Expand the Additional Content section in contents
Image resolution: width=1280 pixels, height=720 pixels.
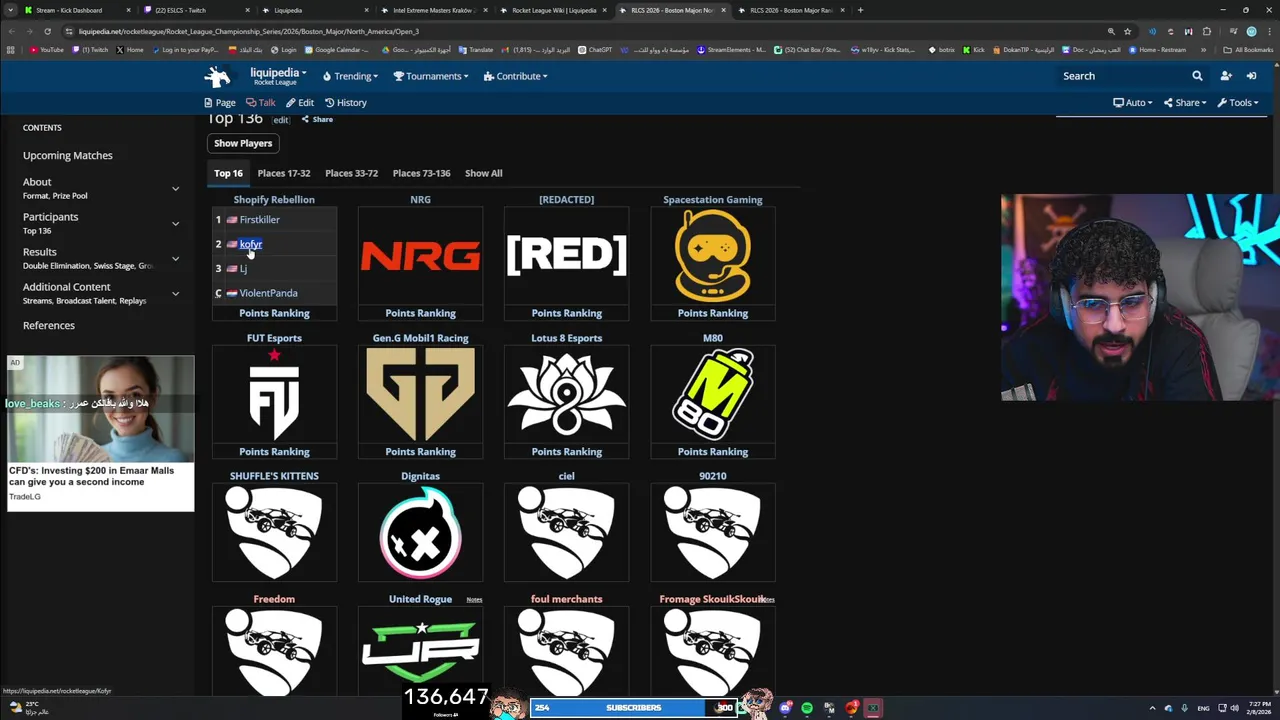pos(175,293)
